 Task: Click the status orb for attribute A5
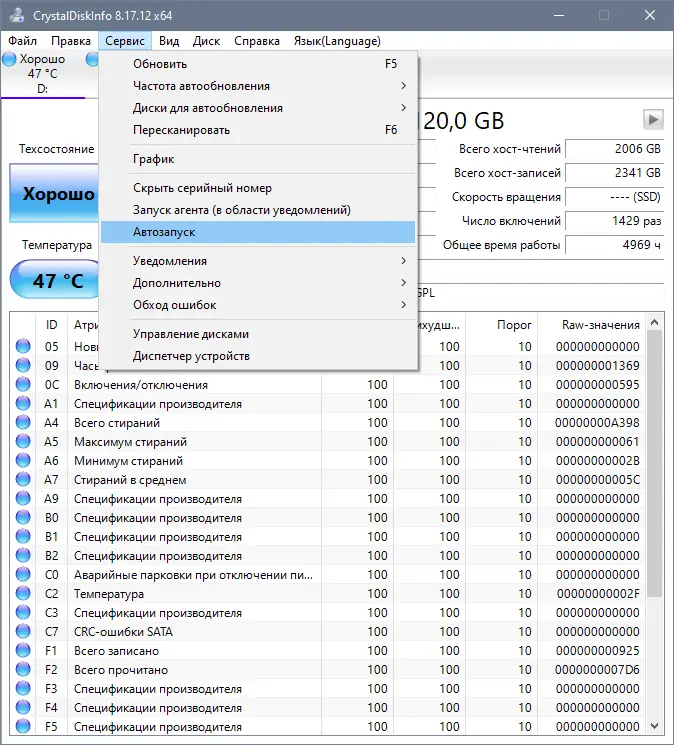(23, 441)
